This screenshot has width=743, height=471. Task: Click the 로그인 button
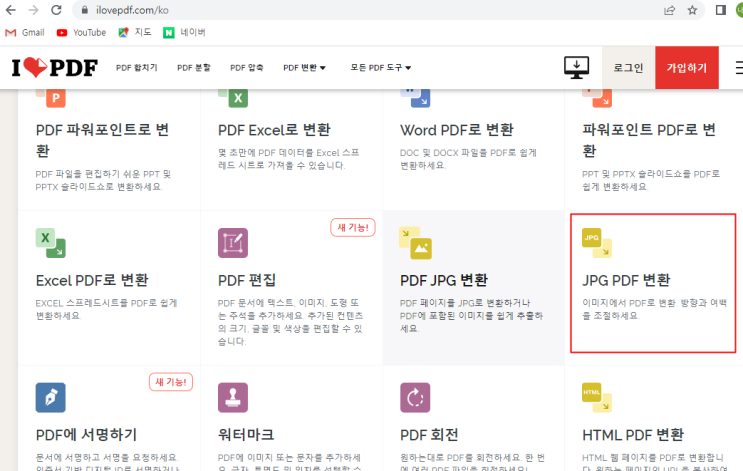(x=628, y=68)
